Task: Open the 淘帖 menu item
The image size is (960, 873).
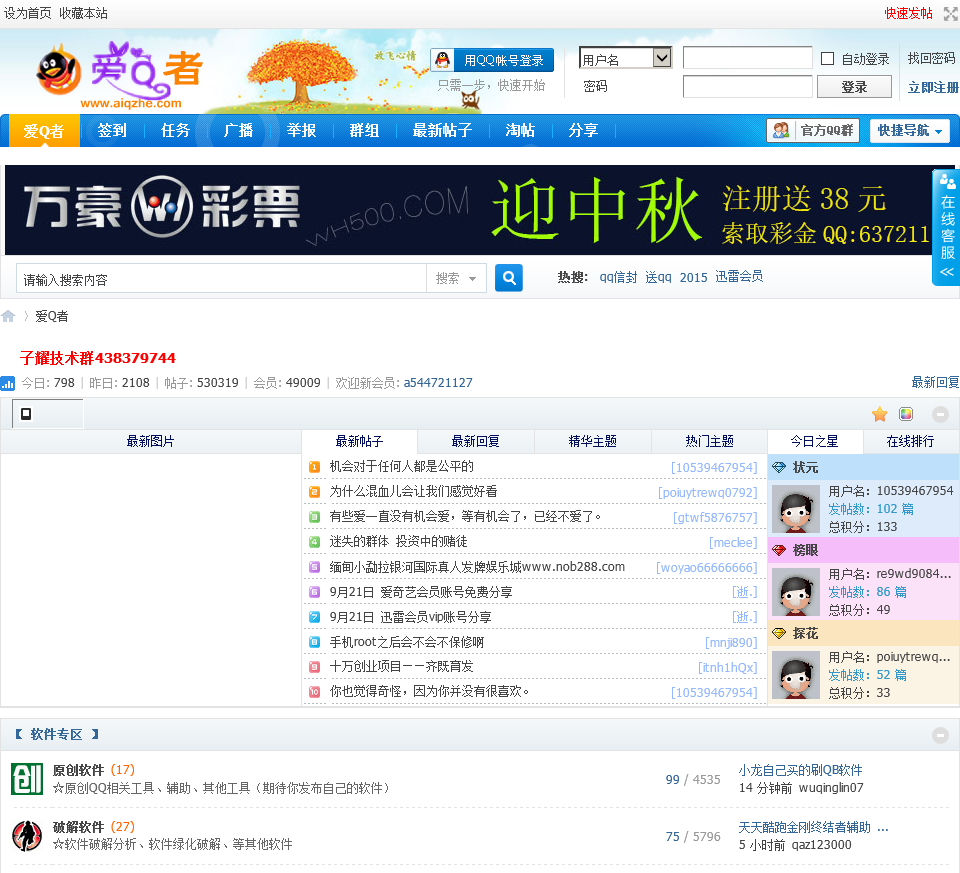Action: coord(520,130)
